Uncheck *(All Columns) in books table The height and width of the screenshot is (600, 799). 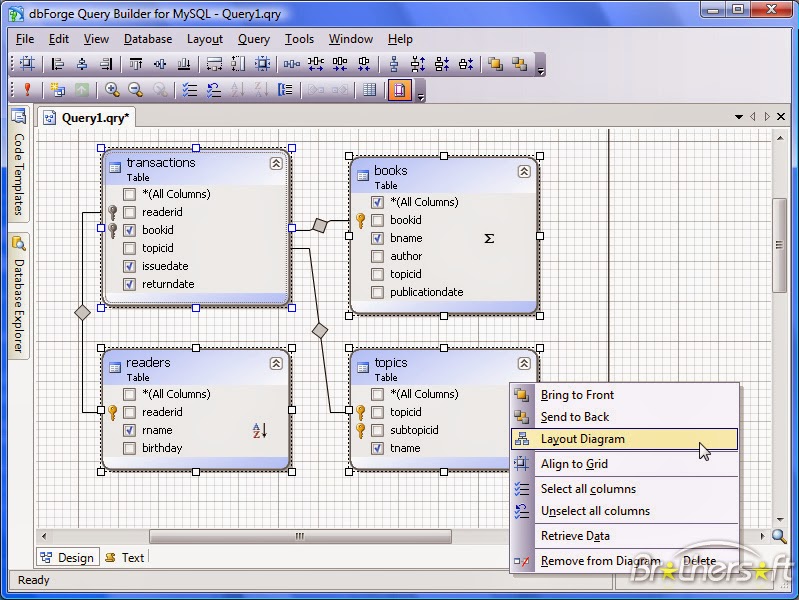click(x=378, y=202)
